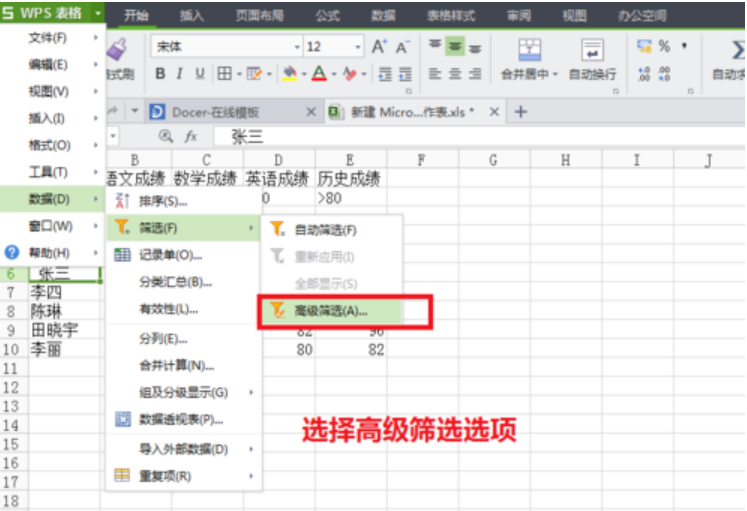Screen dimensions: 747x511
Task: Apply percent style to cells
Action: [x=663, y=47]
